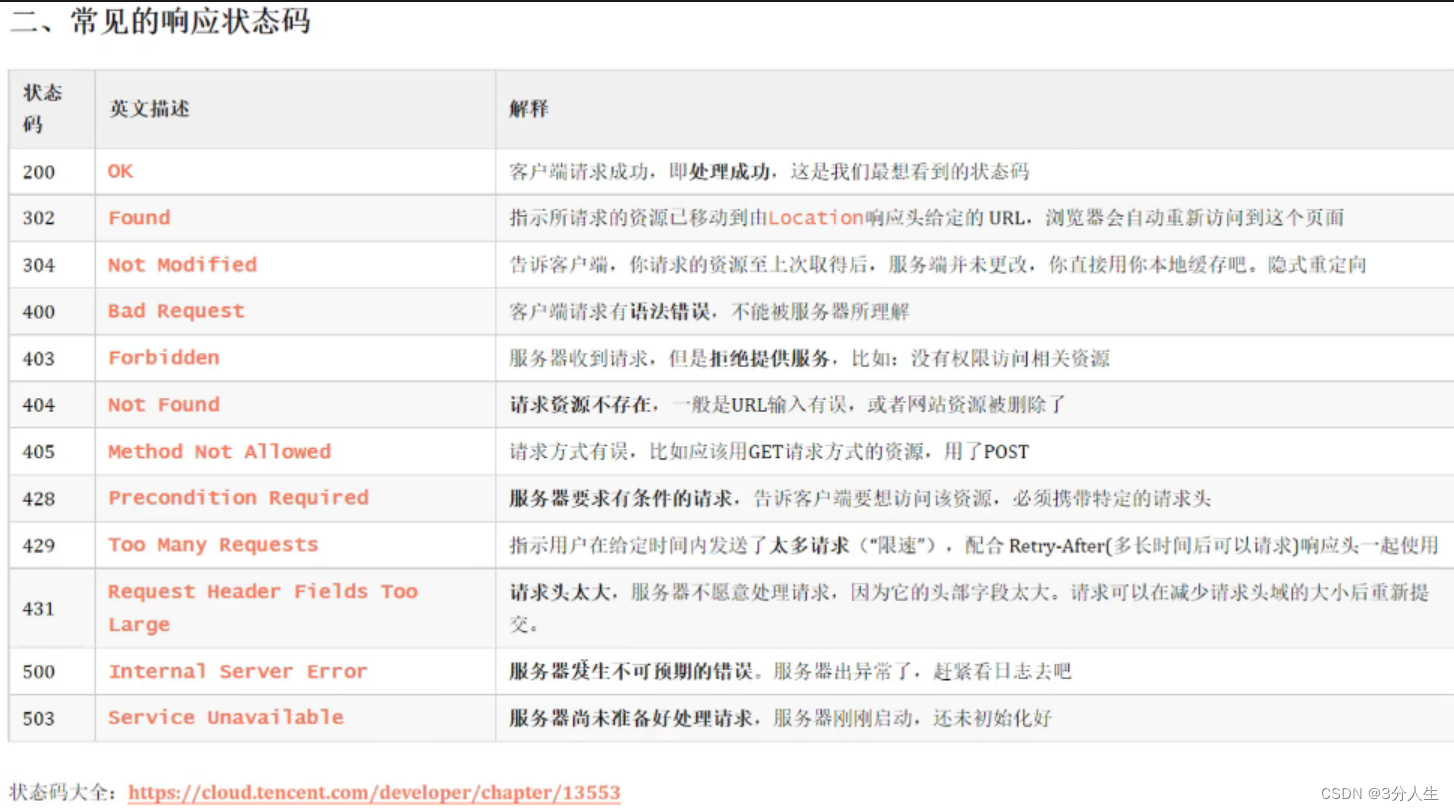
Task: Click the label 状态码大全
Action: coord(62,793)
